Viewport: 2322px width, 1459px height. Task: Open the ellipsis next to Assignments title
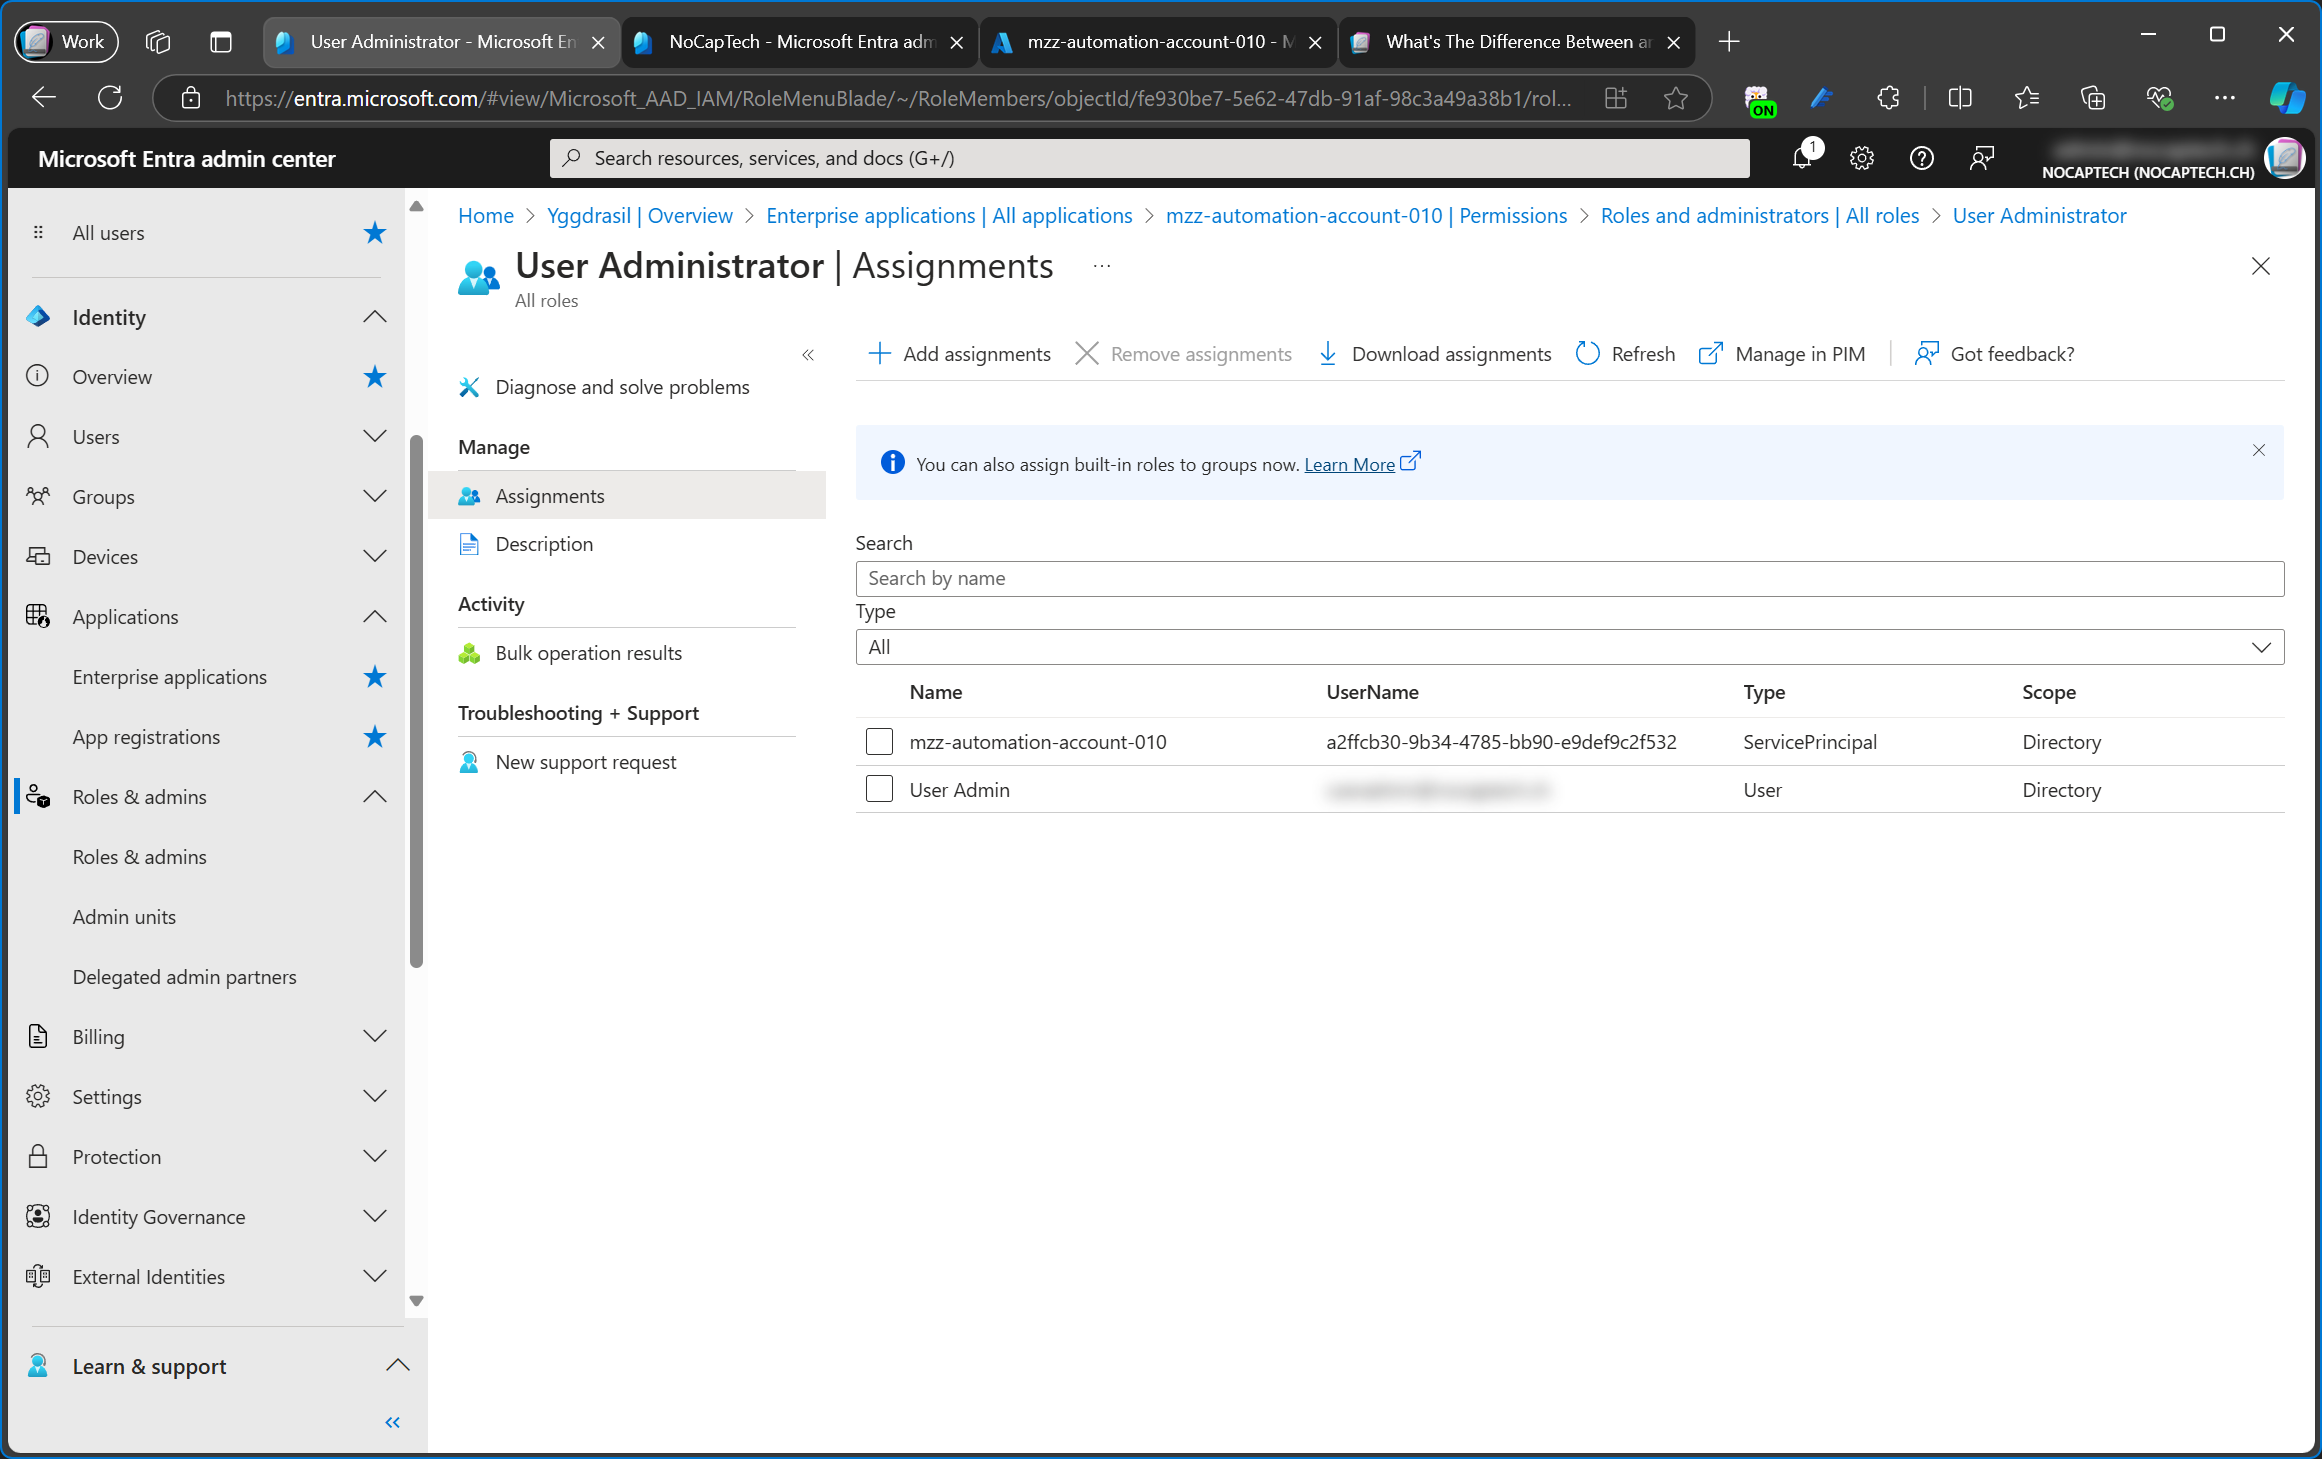(x=1102, y=266)
